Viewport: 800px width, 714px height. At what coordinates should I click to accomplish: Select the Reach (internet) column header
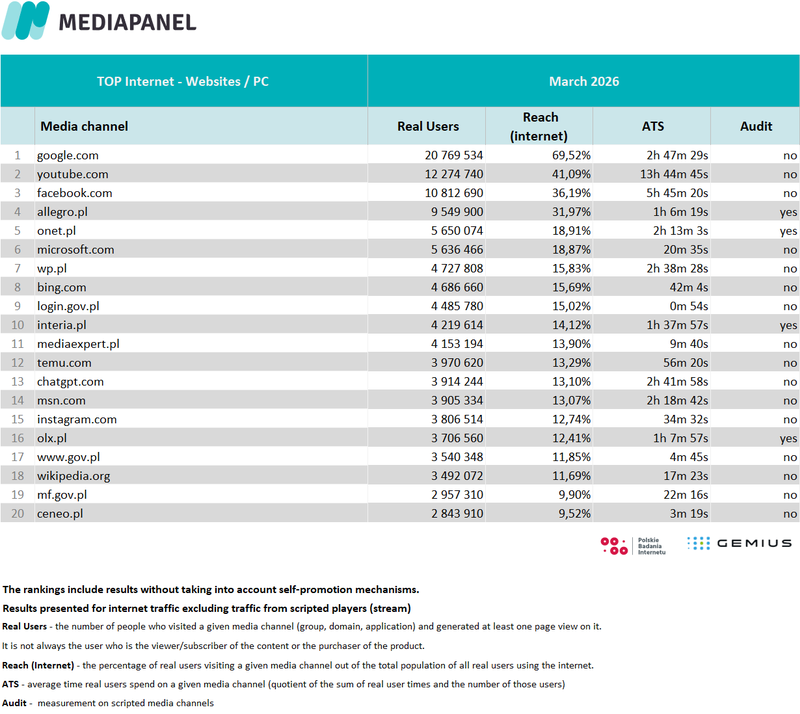pos(540,126)
